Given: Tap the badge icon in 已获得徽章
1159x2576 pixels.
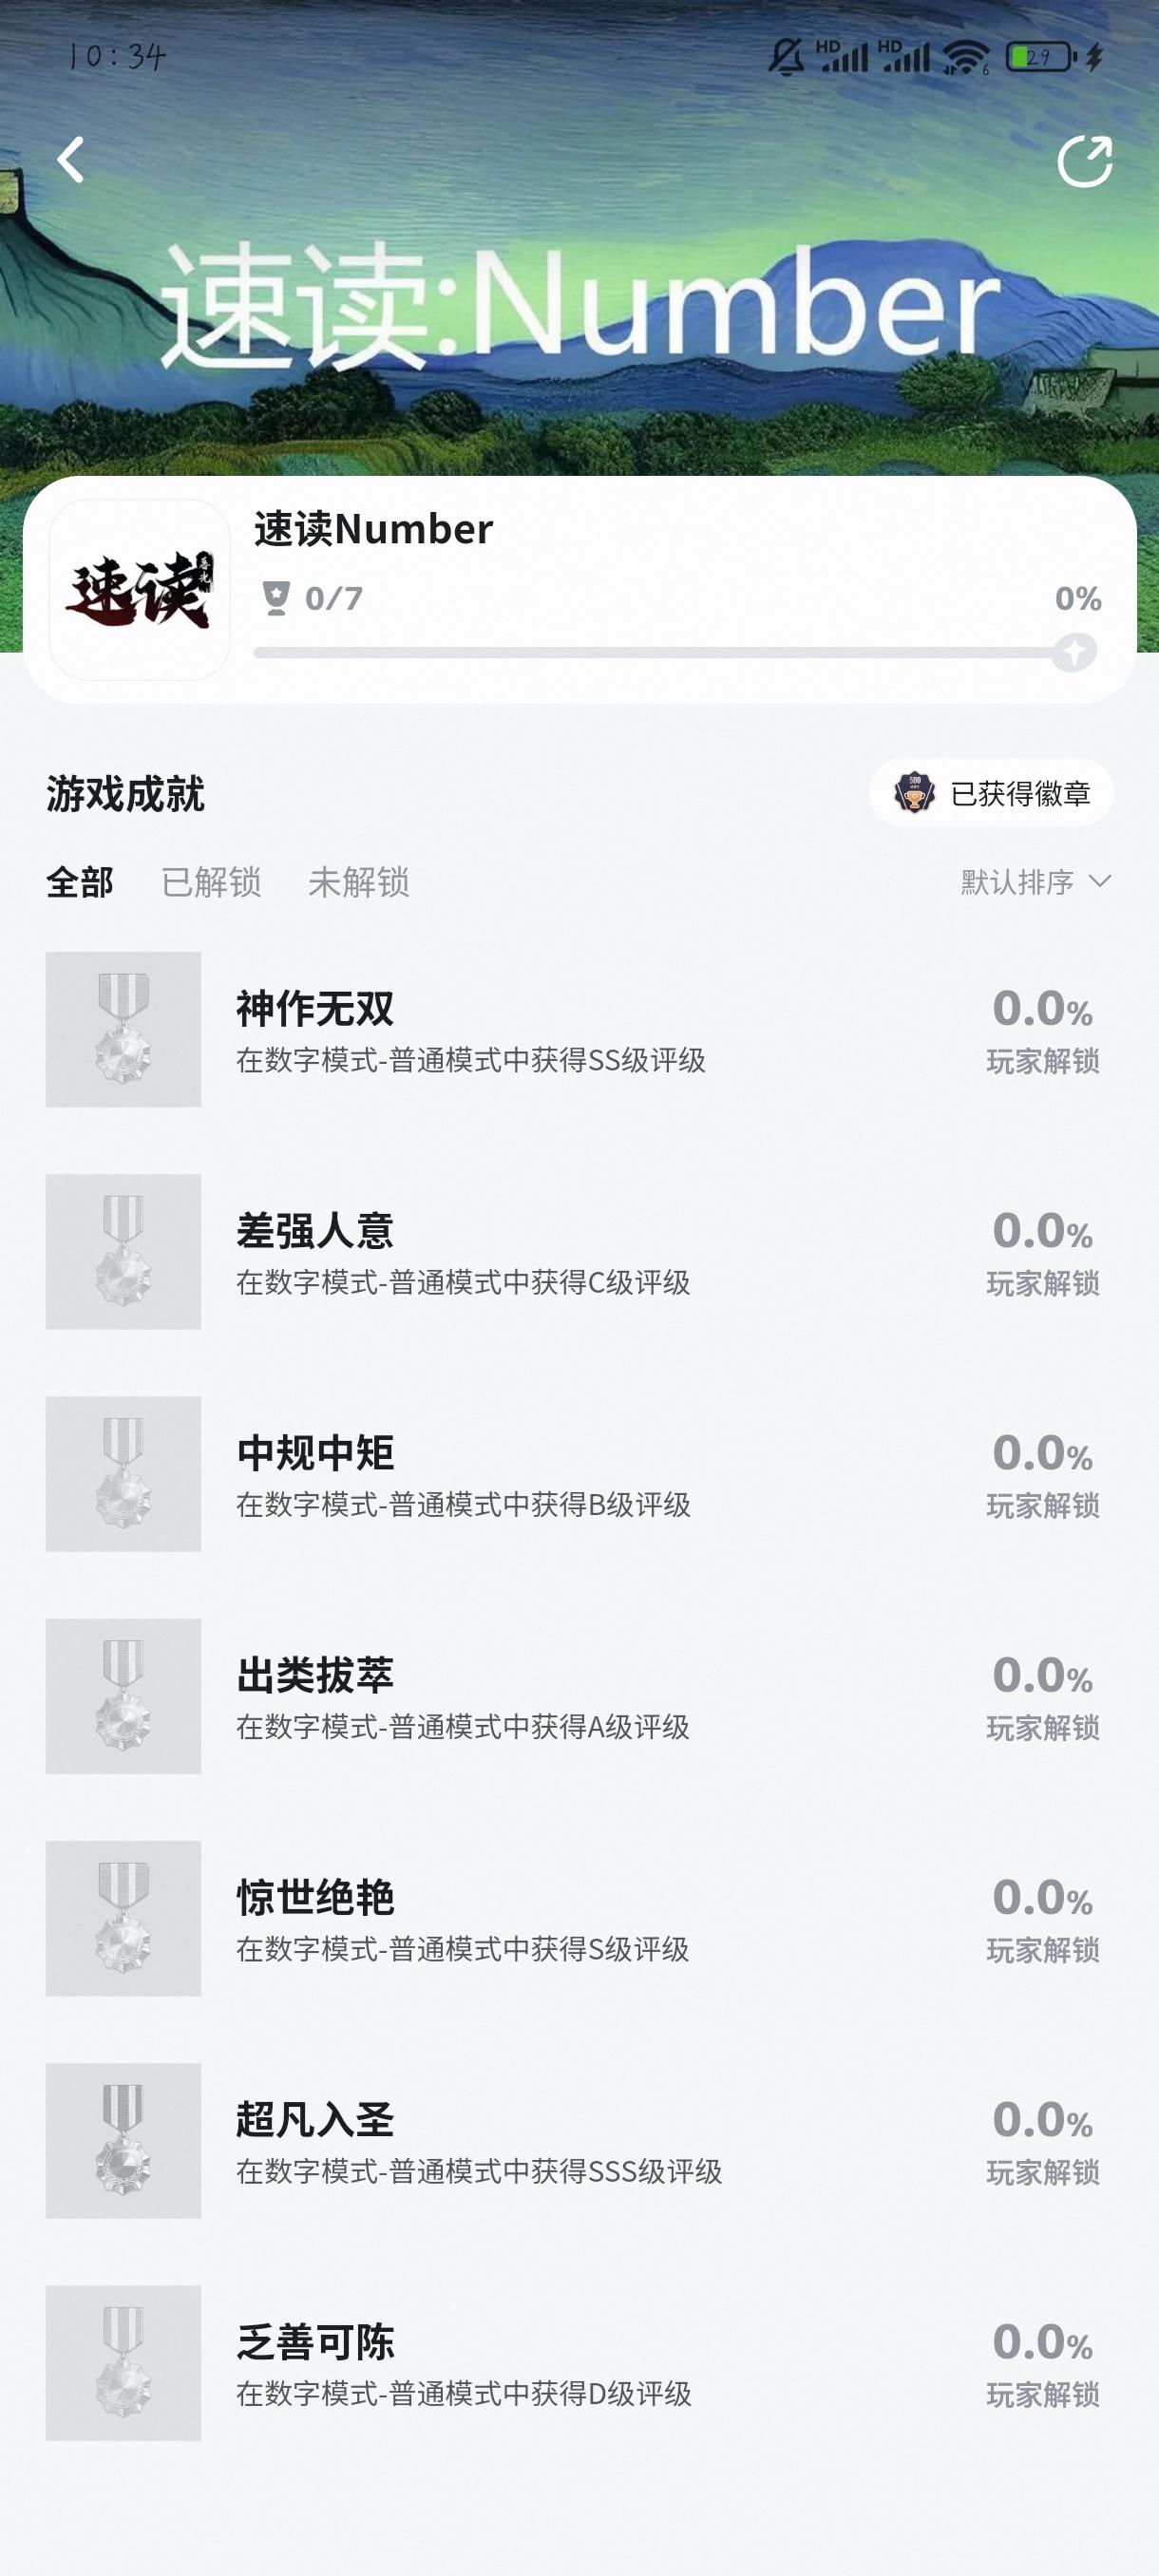Looking at the screenshot, I should click(x=914, y=793).
